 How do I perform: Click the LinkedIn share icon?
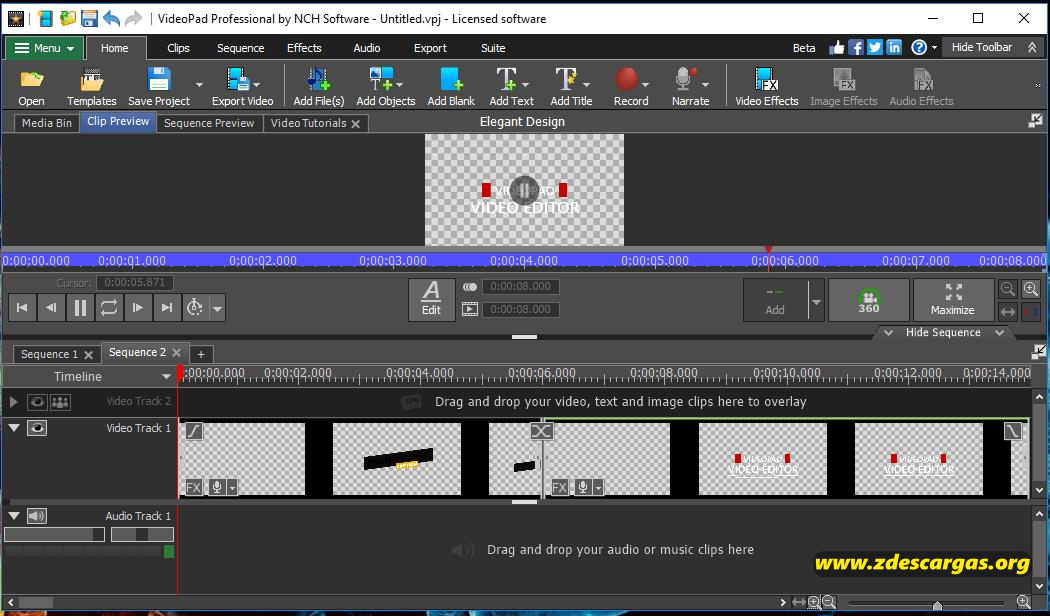pos(894,48)
